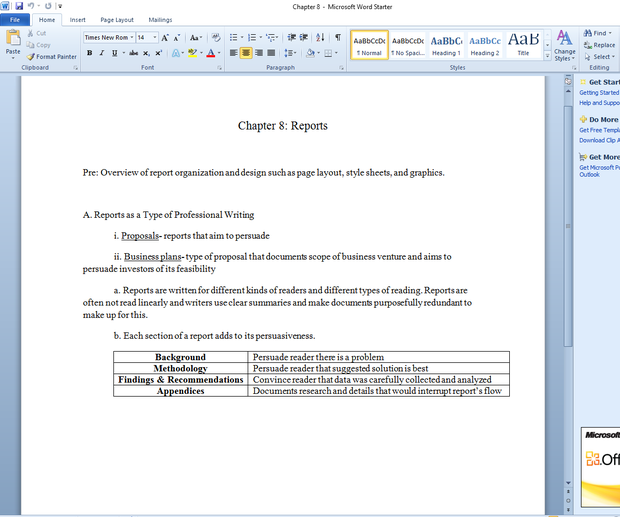Toggle Italic formatting
The width and height of the screenshot is (620, 517).
[102, 53]
